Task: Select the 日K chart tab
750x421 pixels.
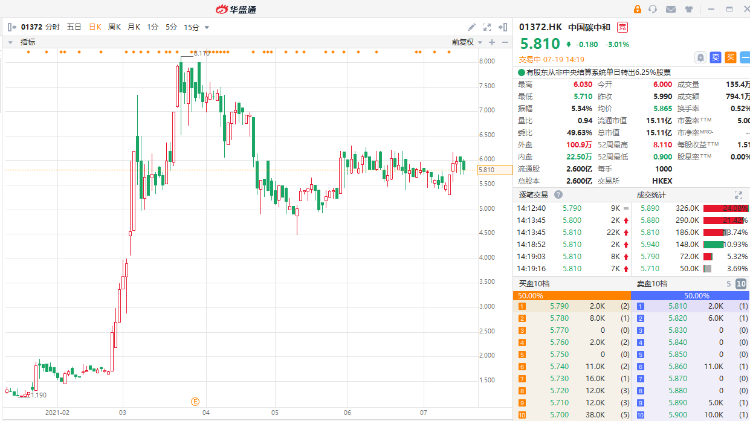Action: (x=95, y=27)
